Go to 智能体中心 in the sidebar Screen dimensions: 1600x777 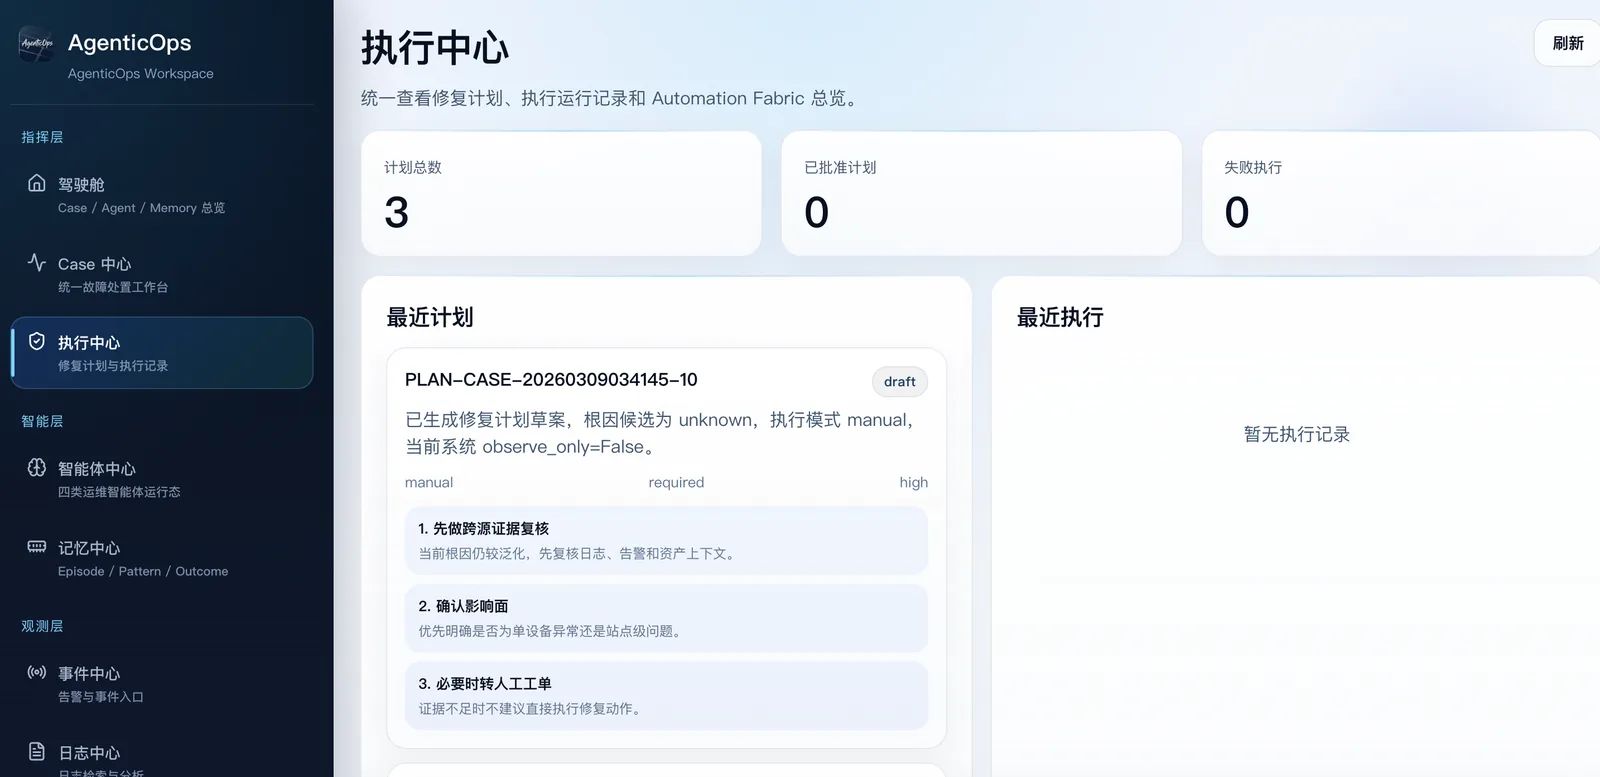coord(162,479)
